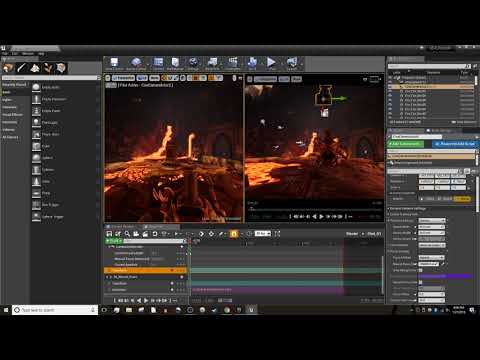
Task: Open Windows Start button
Action: [6, 310]
